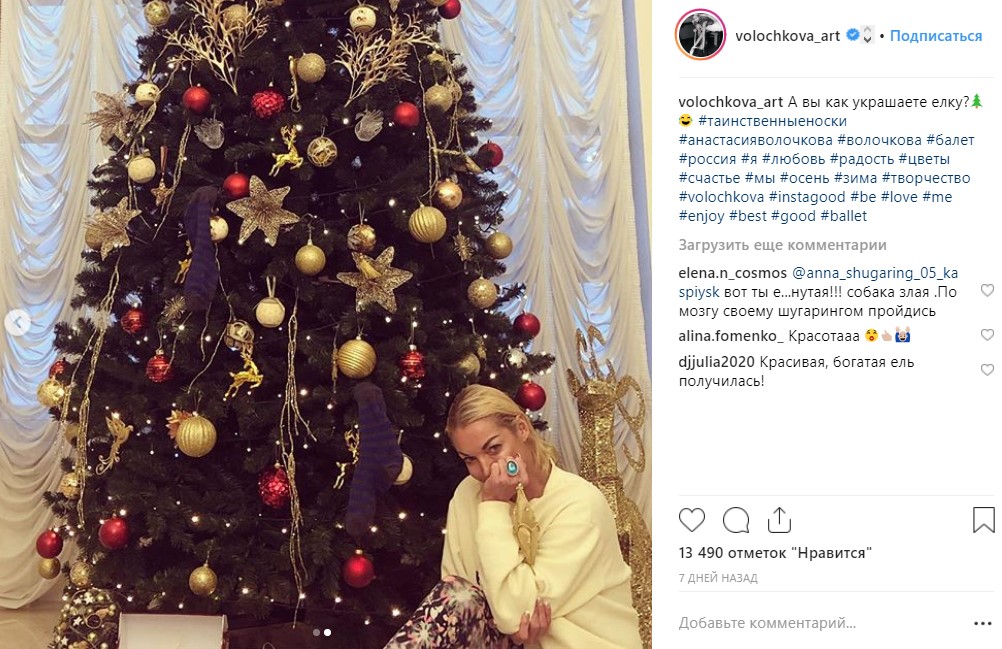
Task: Open volochkova_art profile avatar
Action: (700, 35)
